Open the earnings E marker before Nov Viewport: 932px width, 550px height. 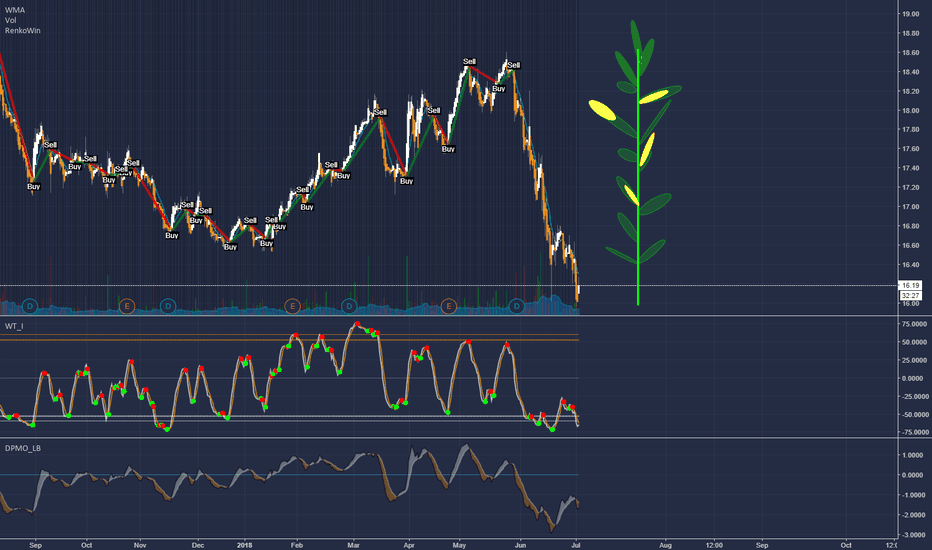[x=127, y=306]
